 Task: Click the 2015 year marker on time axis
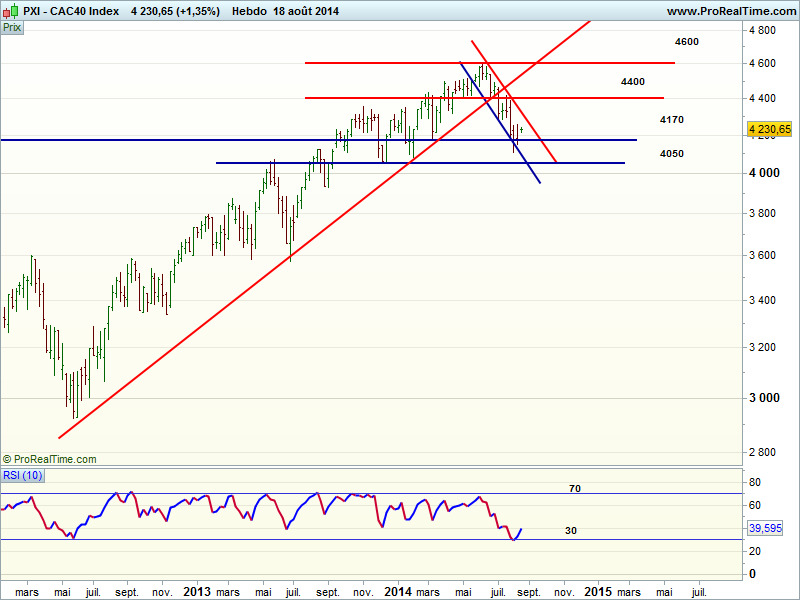pos(598,591)
